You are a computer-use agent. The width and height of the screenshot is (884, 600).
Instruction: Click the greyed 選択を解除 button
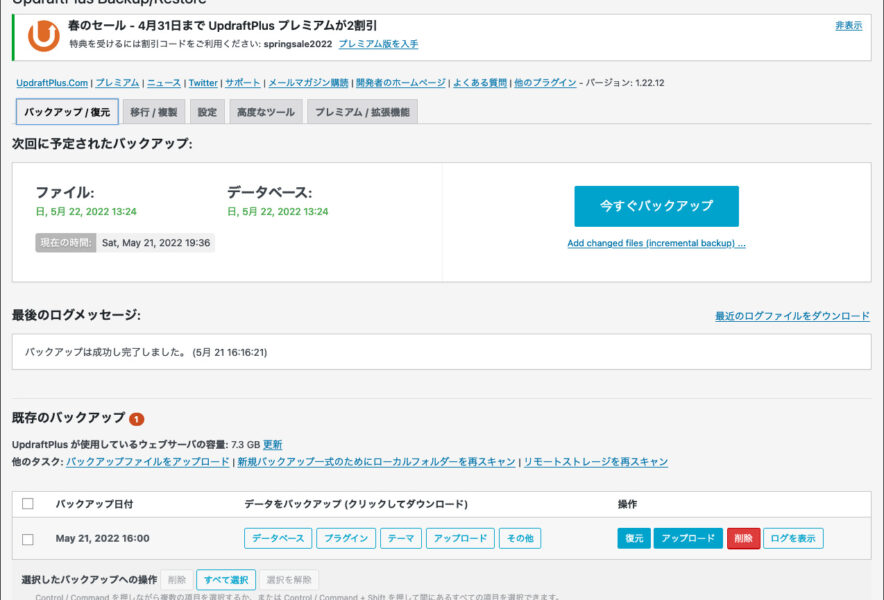click(x=289, y=580)
